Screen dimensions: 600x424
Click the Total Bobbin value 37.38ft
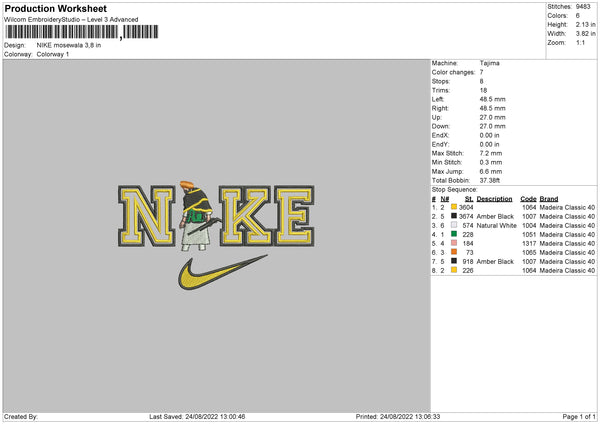click(490, 180)
